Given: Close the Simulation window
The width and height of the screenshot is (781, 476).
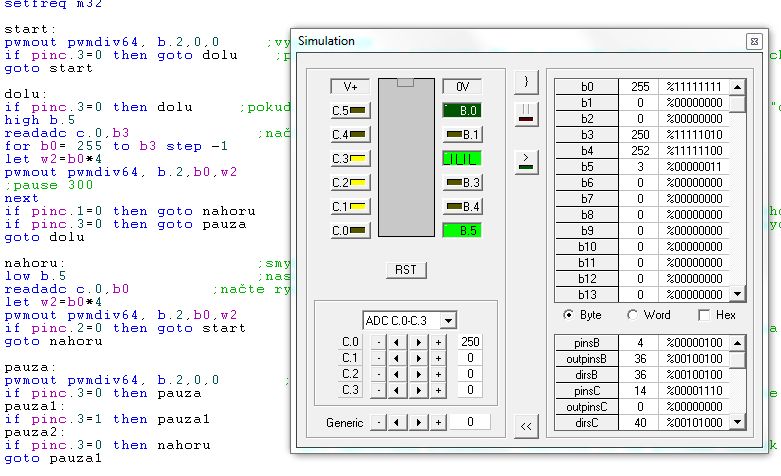Looking at the screenshot, I should point(753,41).
